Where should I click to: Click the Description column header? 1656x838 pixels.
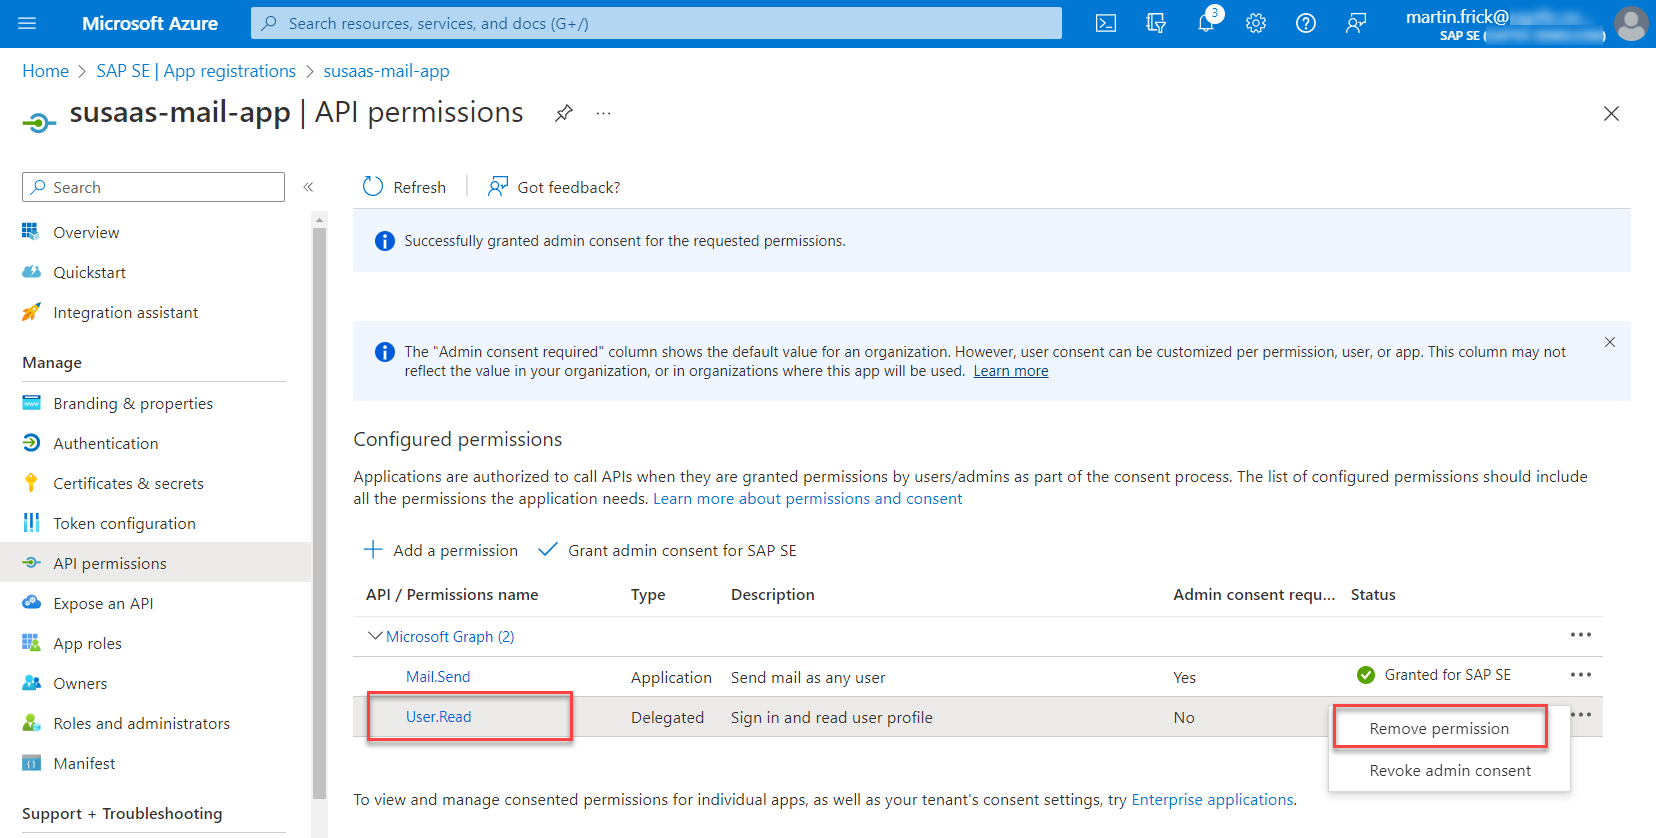[x=772, y=595]
